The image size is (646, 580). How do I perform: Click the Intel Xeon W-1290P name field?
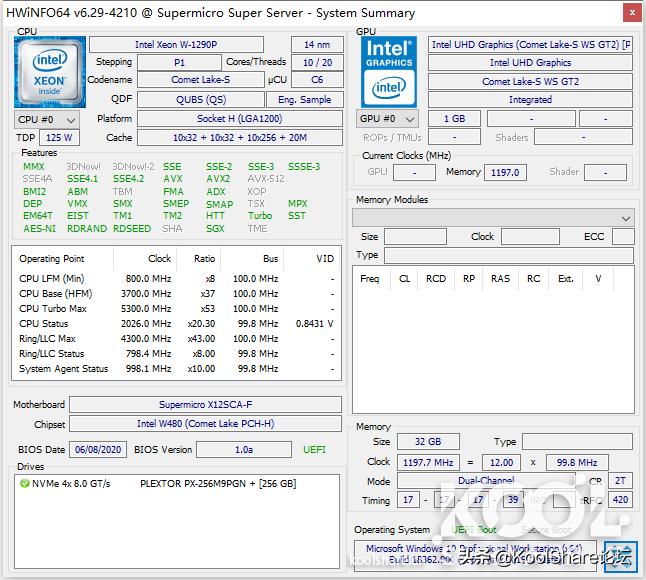coord(176,45)
